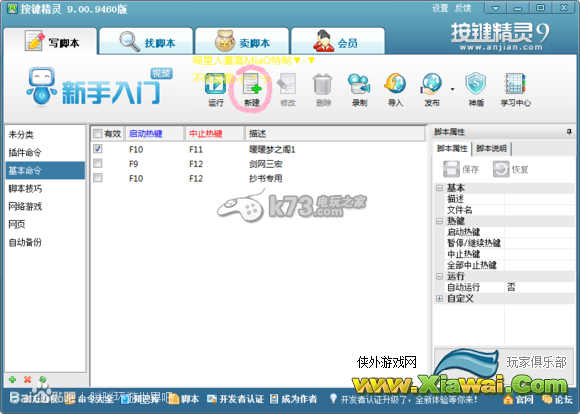
Task: Select the 插件命令 category
Action: 45,152
